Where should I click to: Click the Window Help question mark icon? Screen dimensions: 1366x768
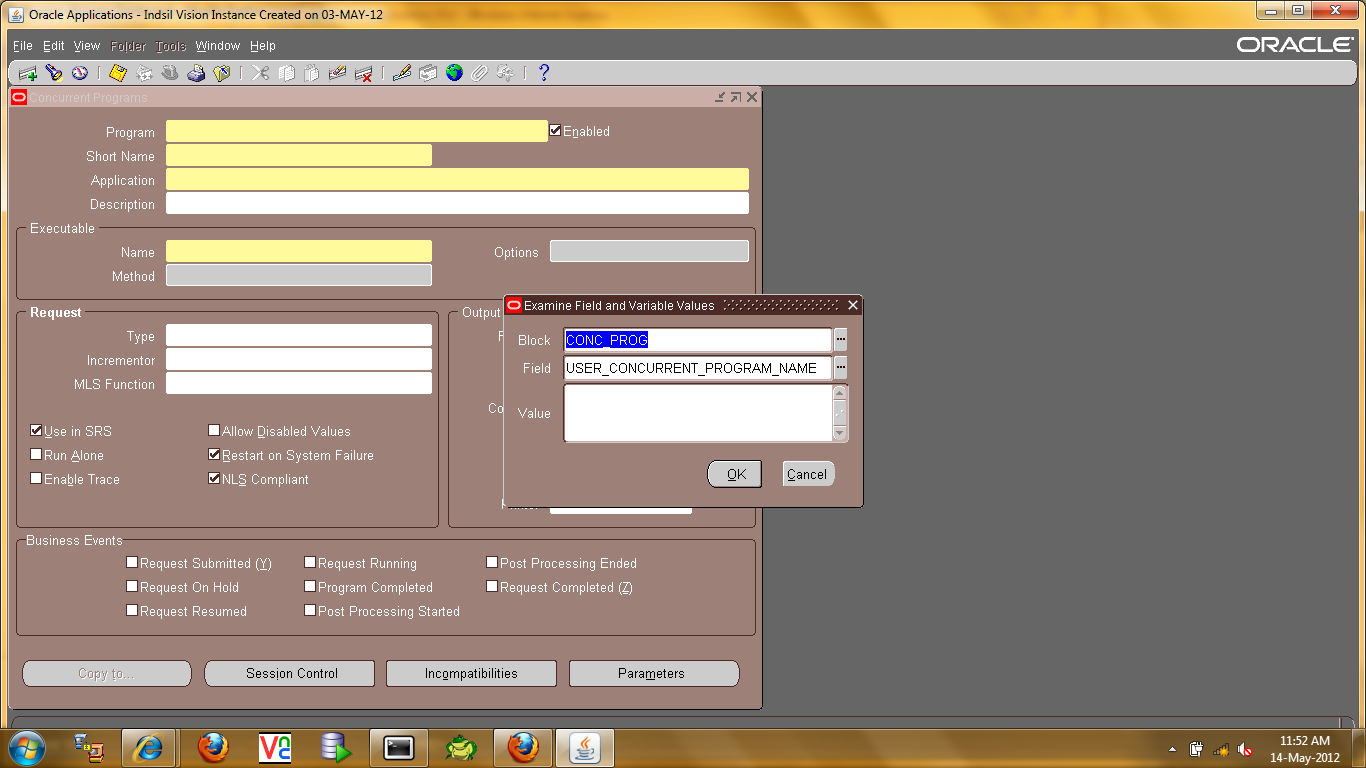point(544,73)
